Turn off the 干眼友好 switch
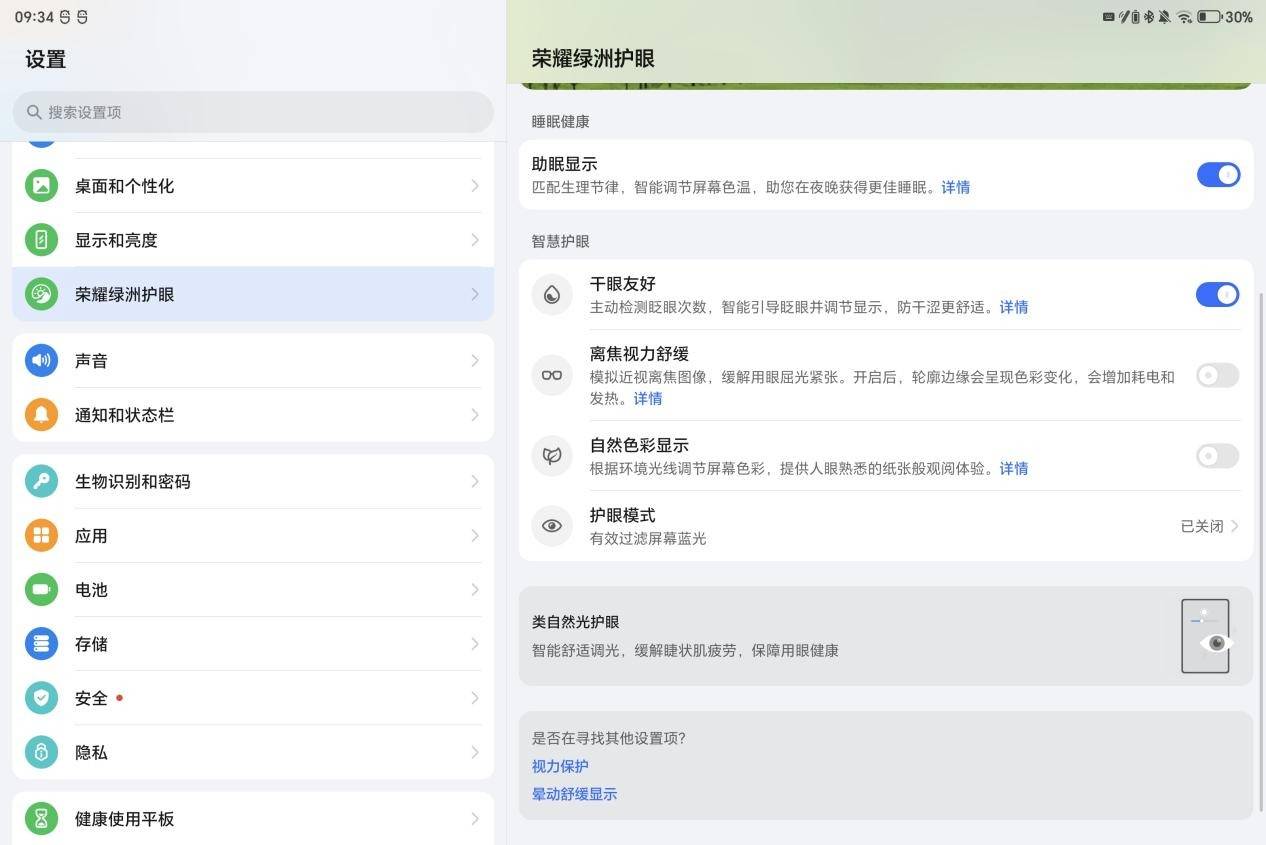 [1217, 295]
